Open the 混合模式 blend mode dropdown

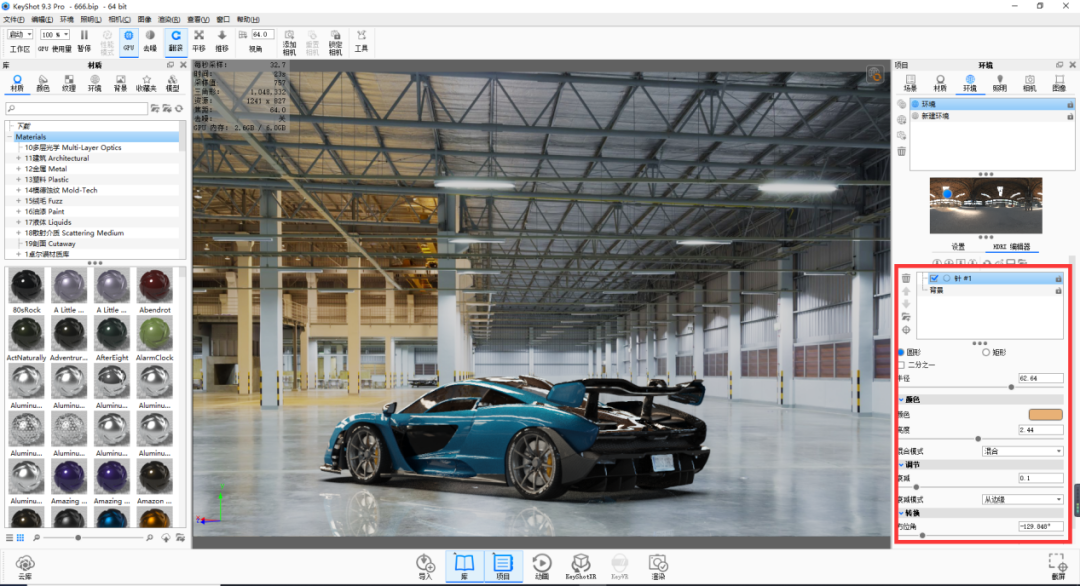point(1022,451)
